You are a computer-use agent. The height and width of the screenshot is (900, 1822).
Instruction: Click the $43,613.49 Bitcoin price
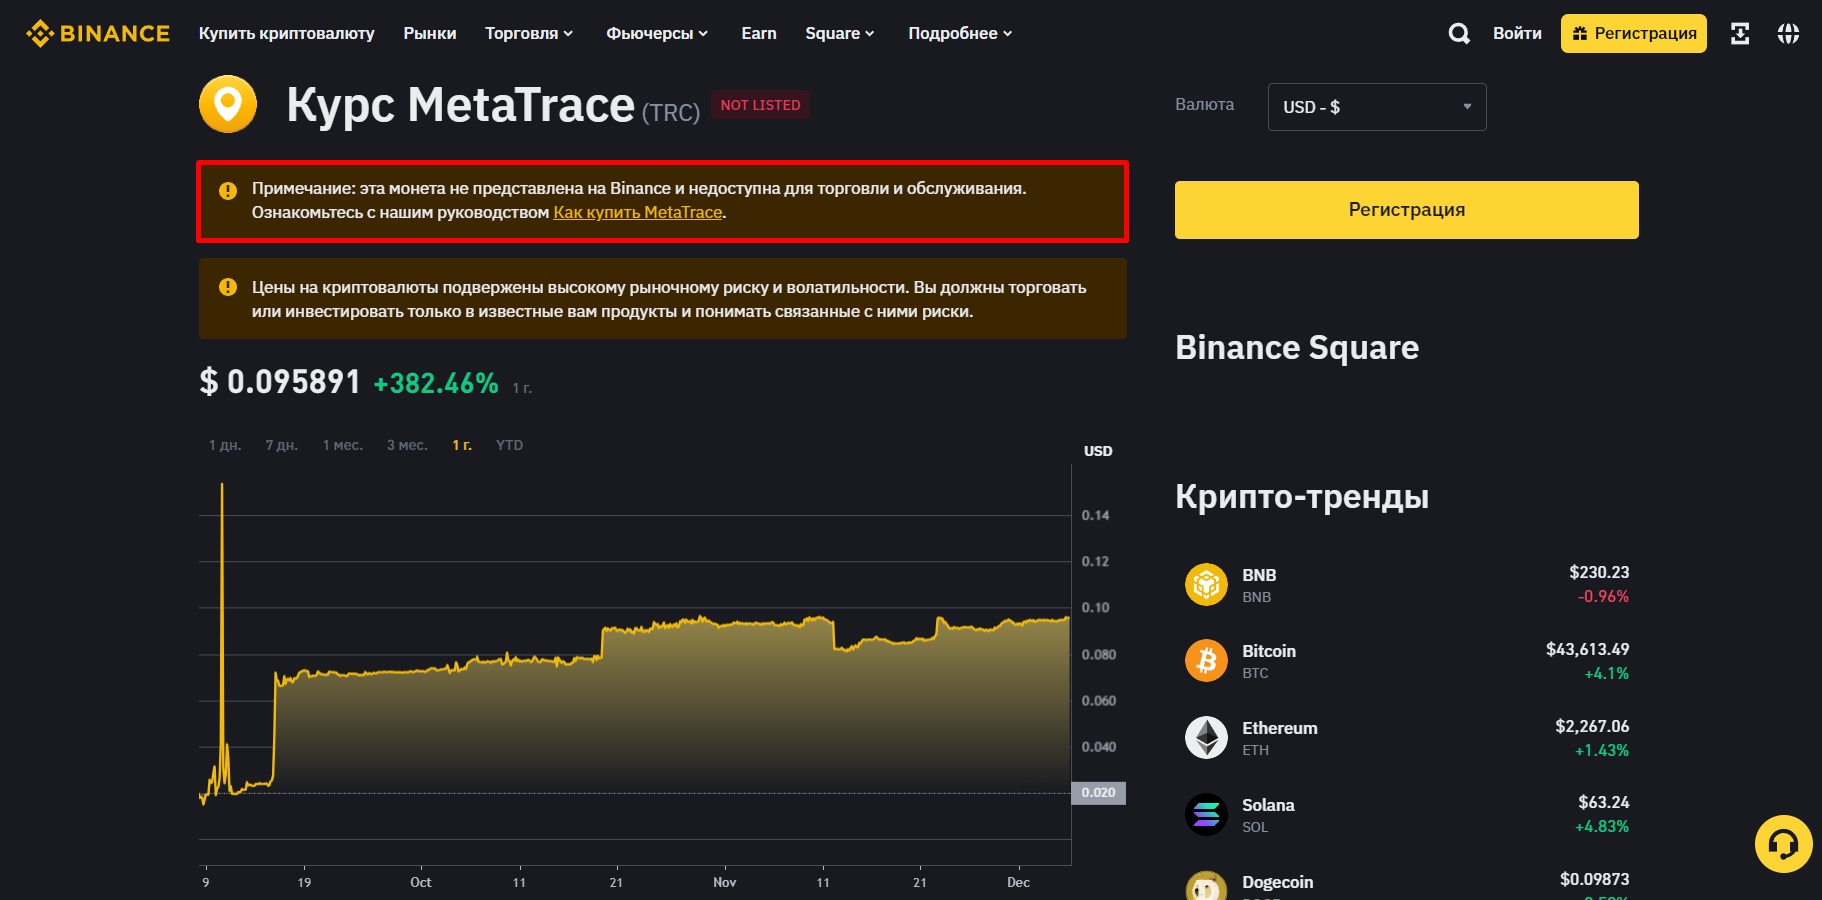pyautogui.click(x=1588, y=649)
